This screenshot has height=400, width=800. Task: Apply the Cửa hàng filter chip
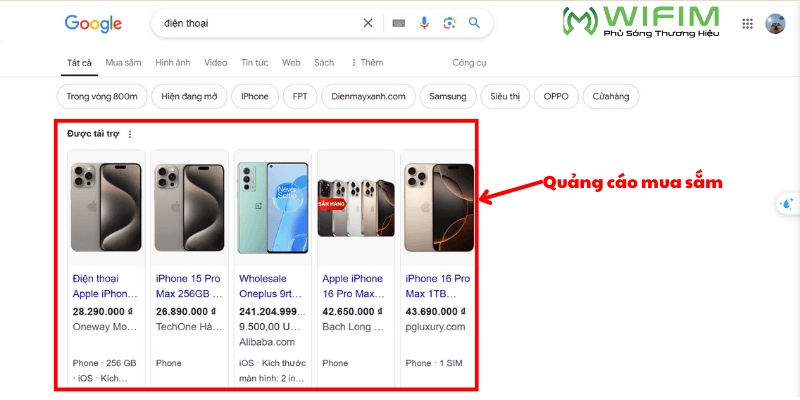[x=611, y=96]
